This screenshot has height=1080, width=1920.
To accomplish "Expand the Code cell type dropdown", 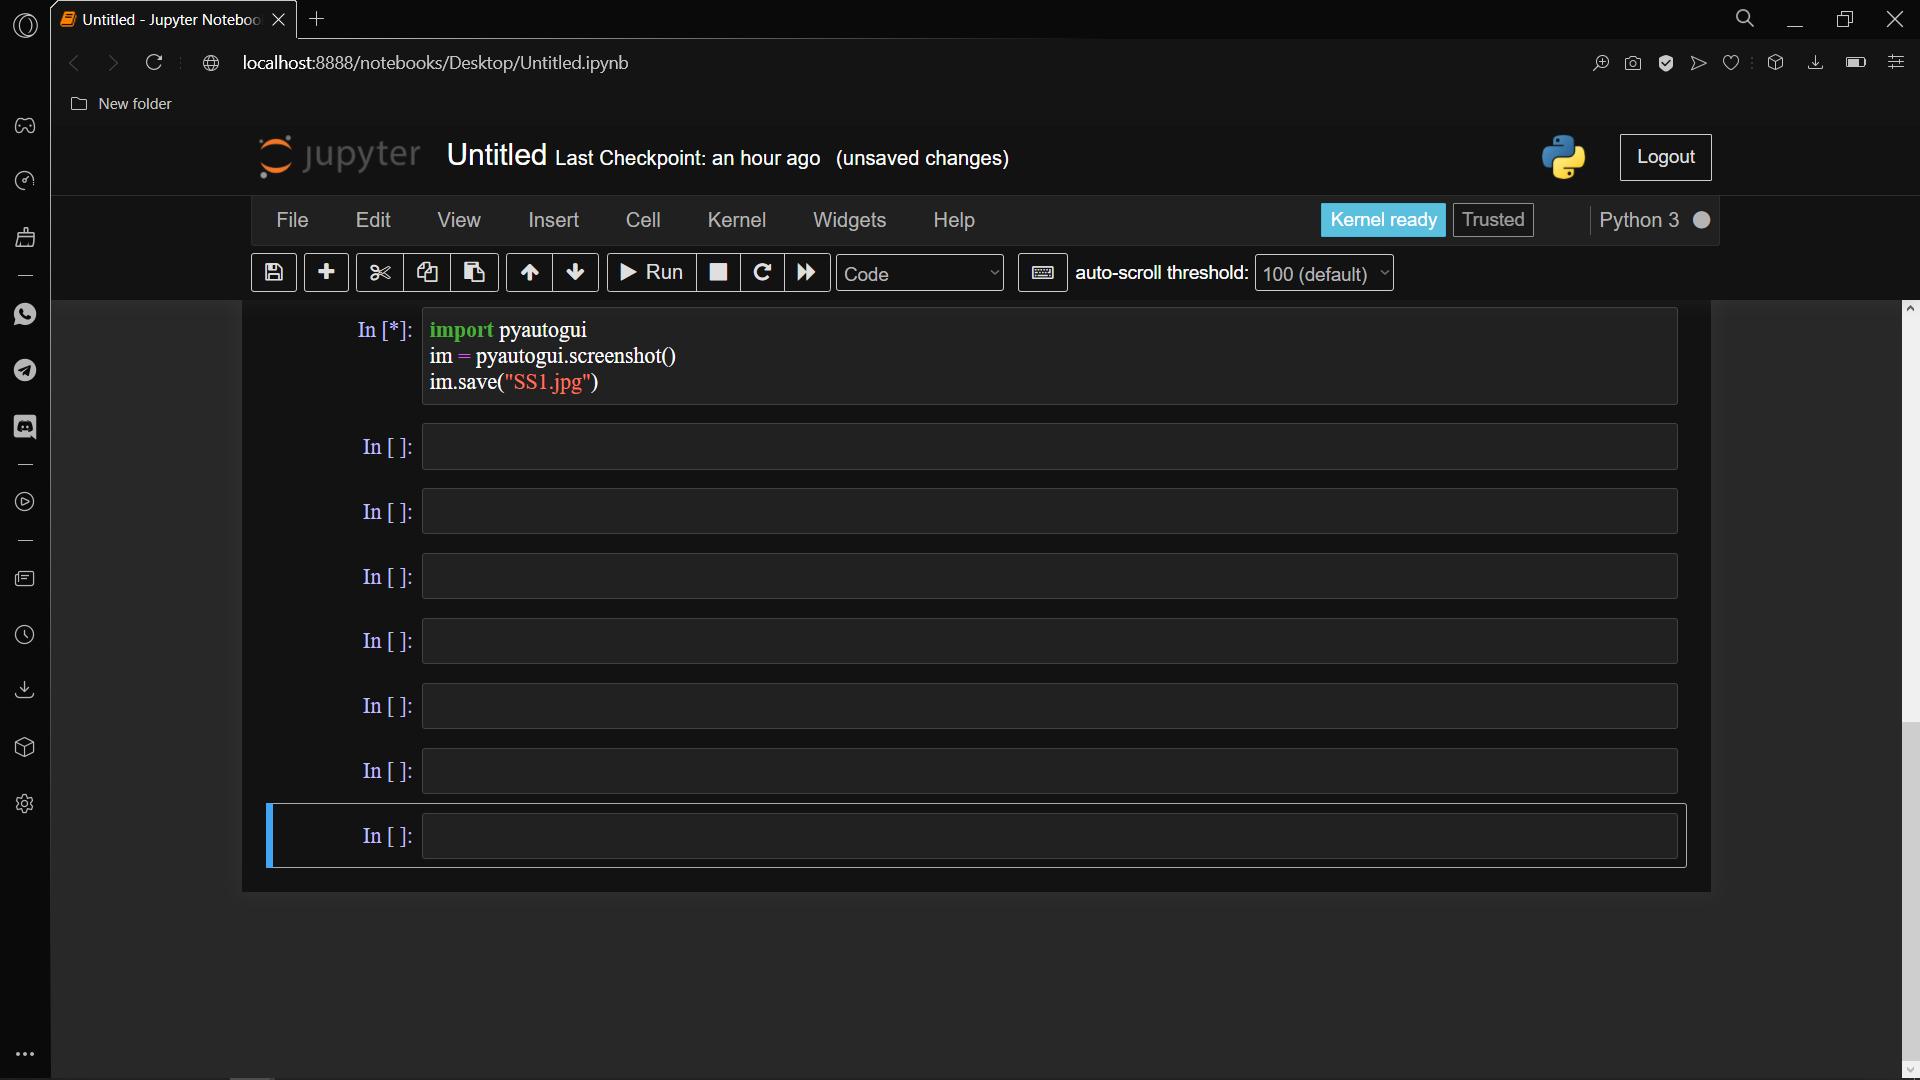I will pos(919,273).
